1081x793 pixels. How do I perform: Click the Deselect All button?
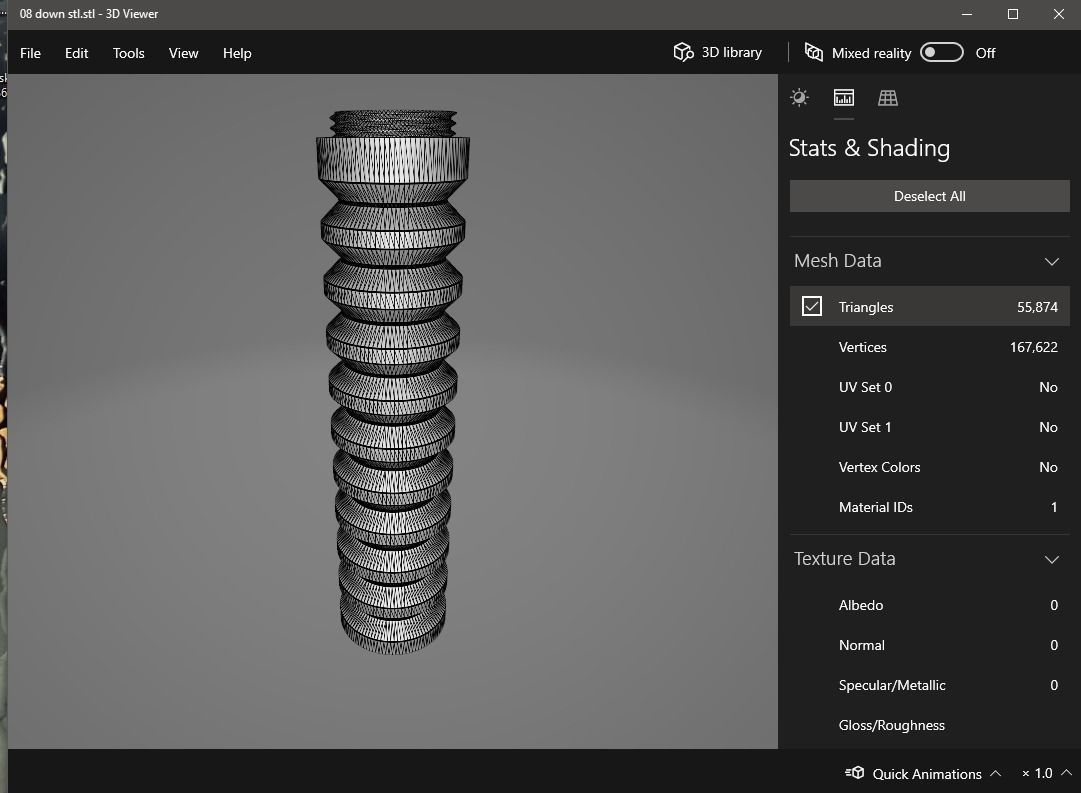pyautogui.click(x=929, y=196)
